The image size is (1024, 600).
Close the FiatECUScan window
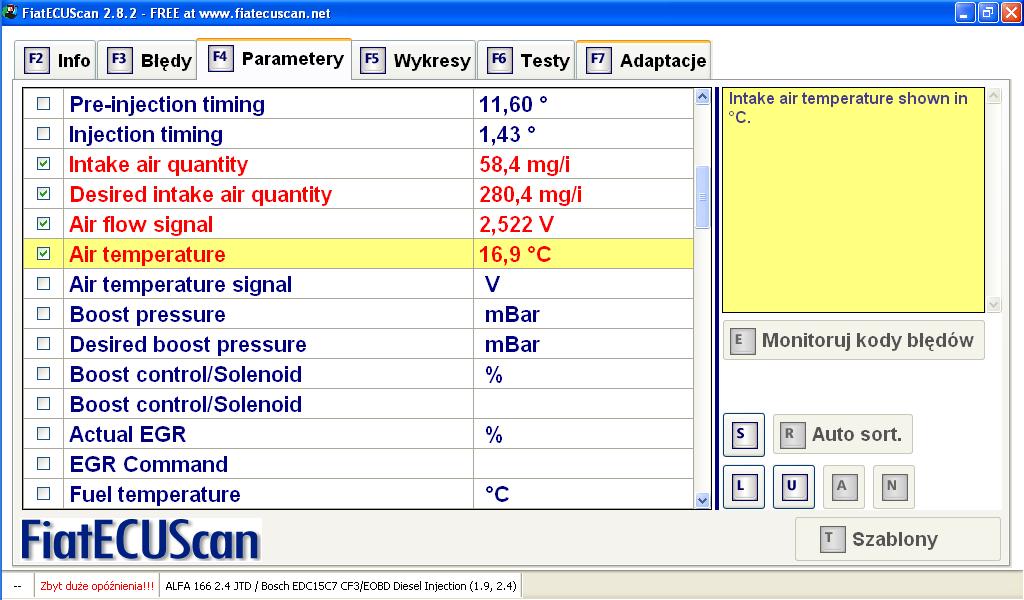(1011, 12)
